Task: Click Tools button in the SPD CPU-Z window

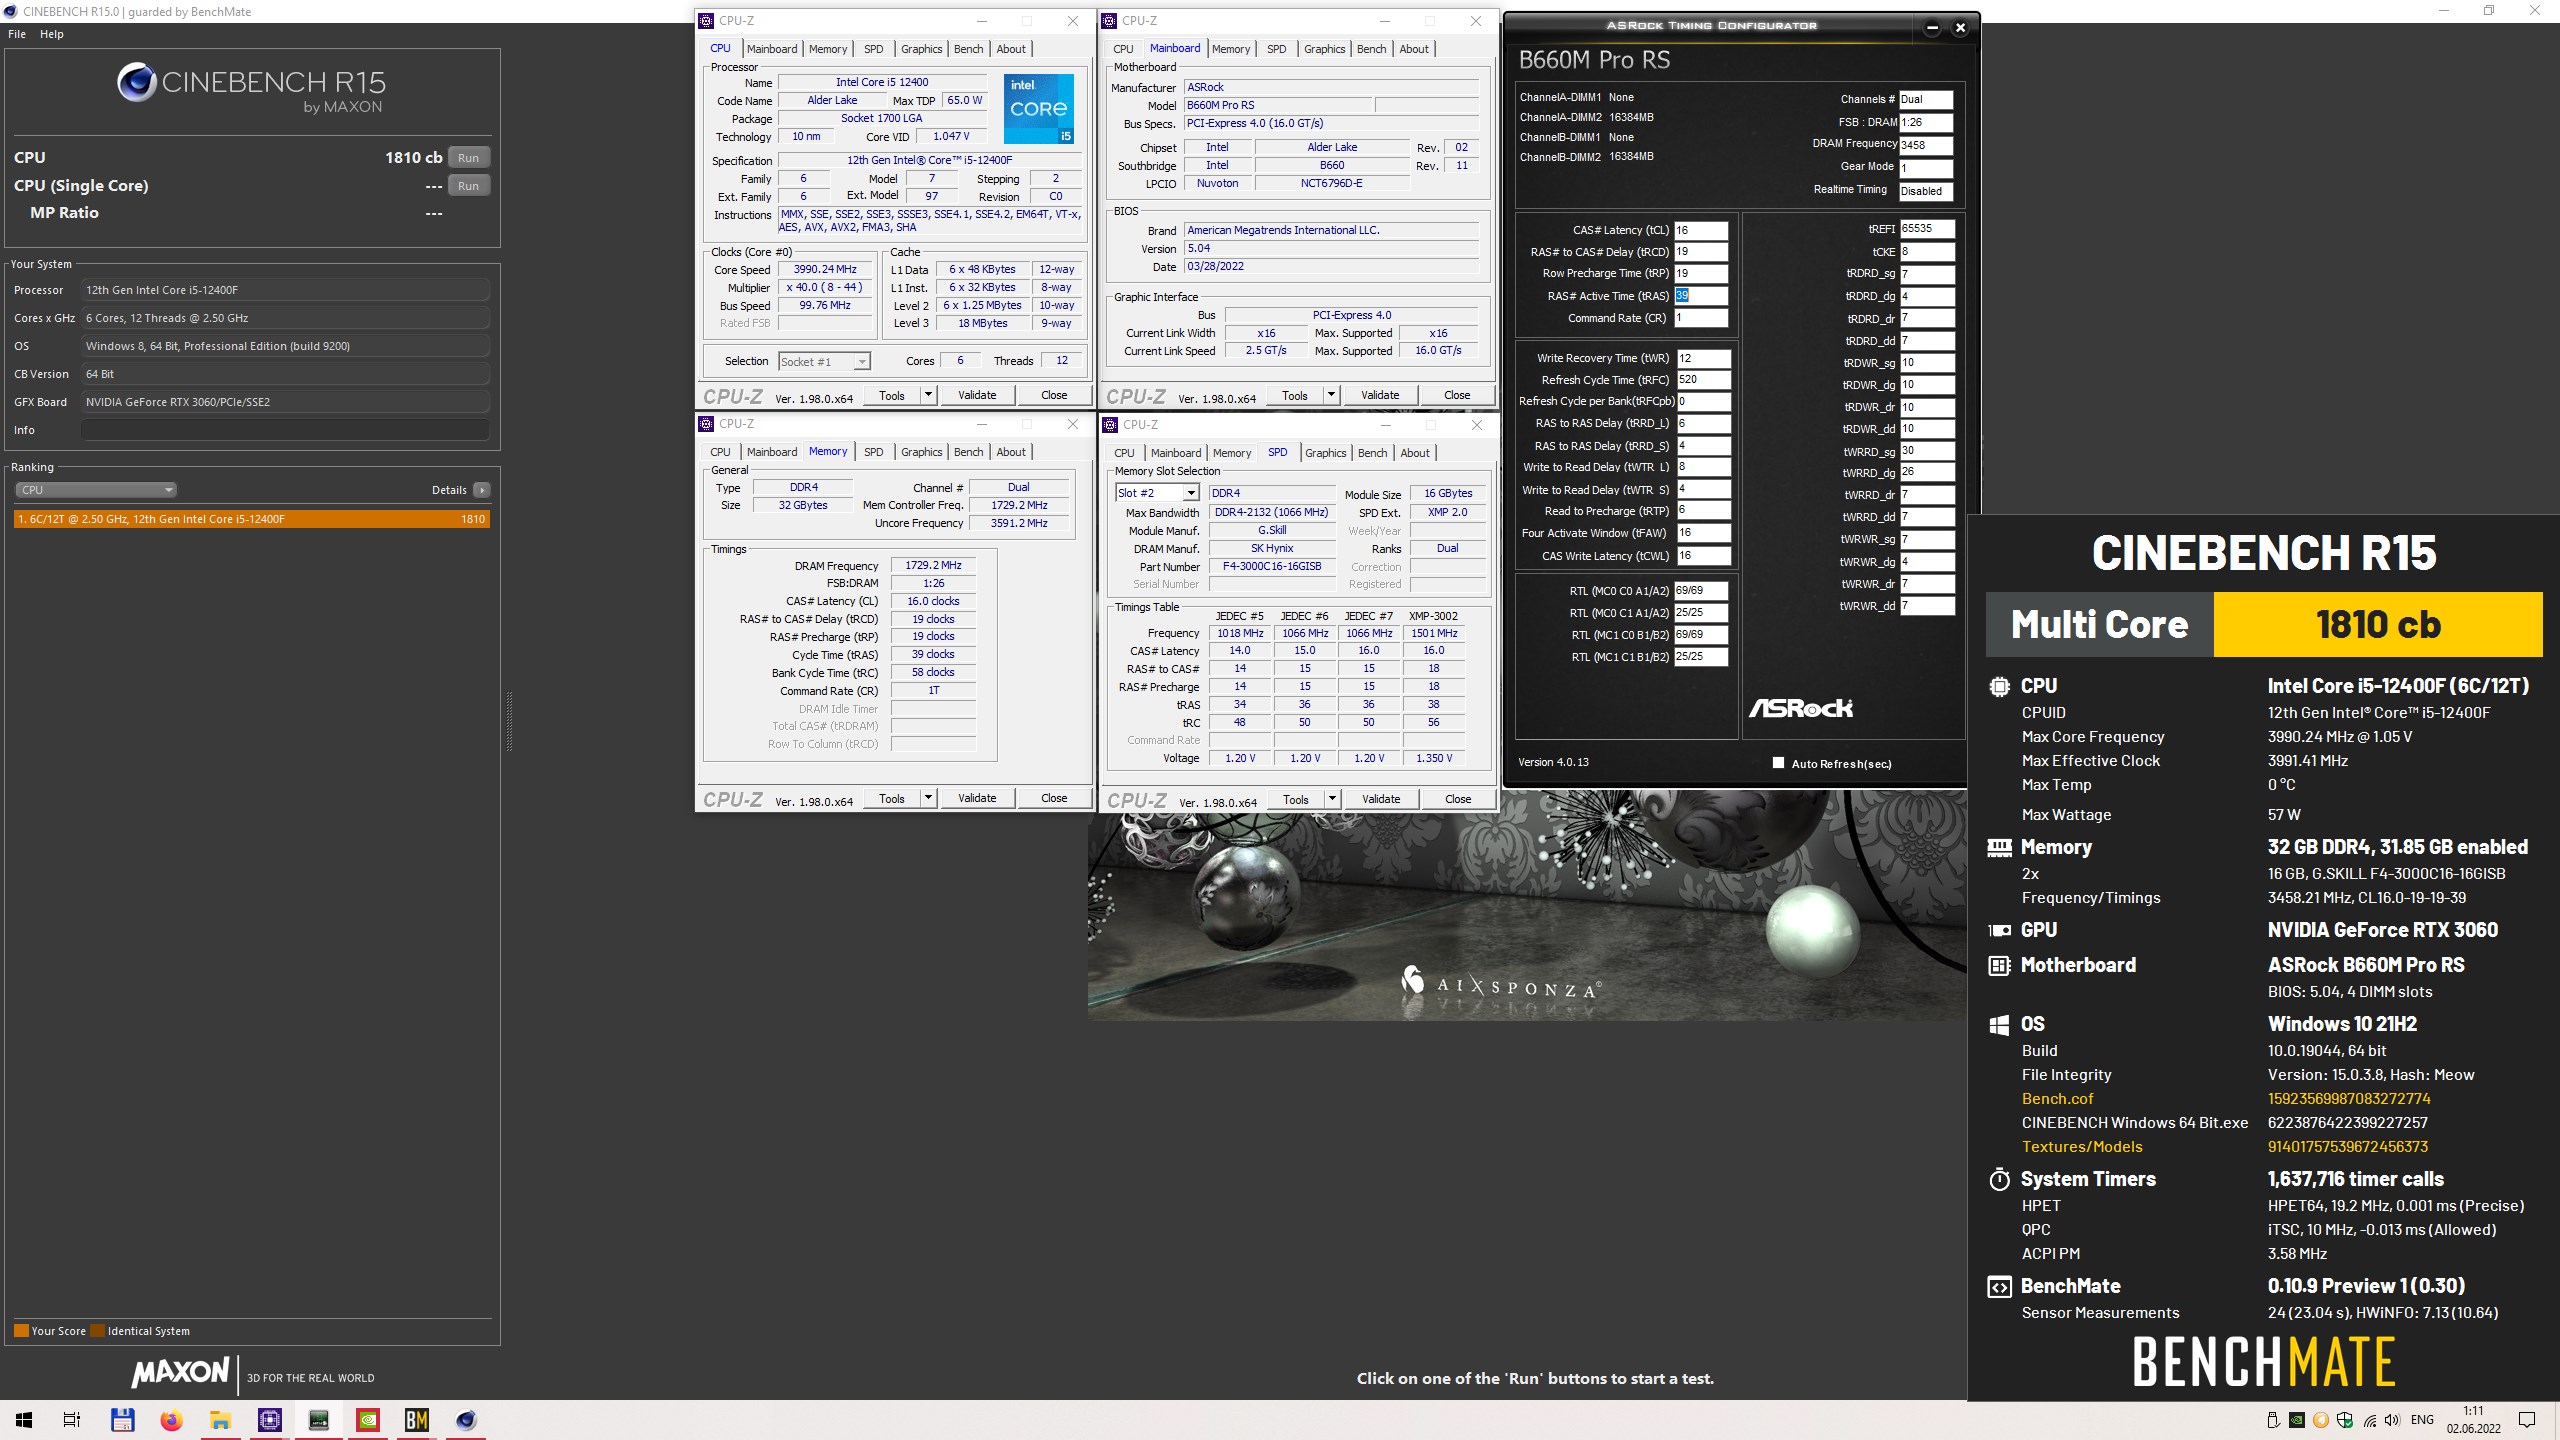Action: (x=1296, y=799)
